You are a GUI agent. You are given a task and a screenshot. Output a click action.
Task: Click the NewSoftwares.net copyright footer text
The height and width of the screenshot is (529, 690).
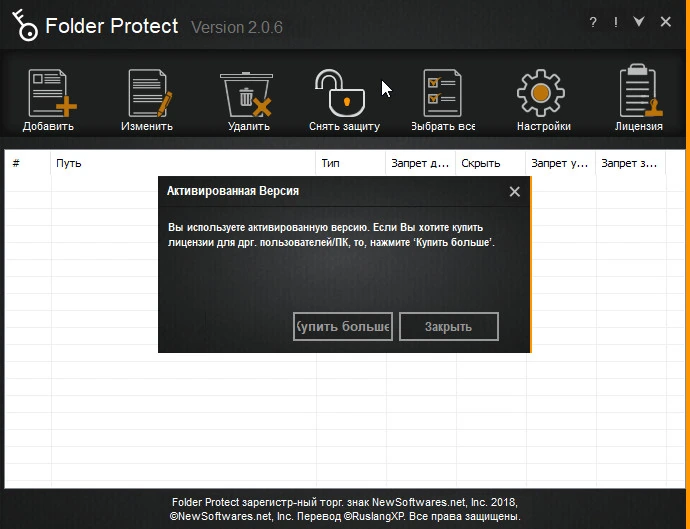pos(345,509)
